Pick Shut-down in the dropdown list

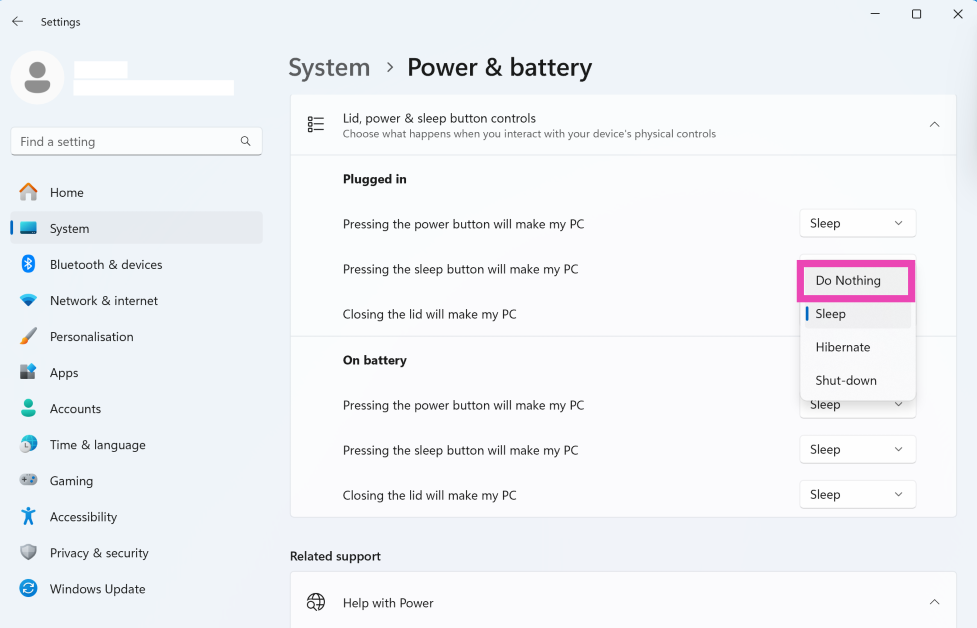(x=846, y=381)
